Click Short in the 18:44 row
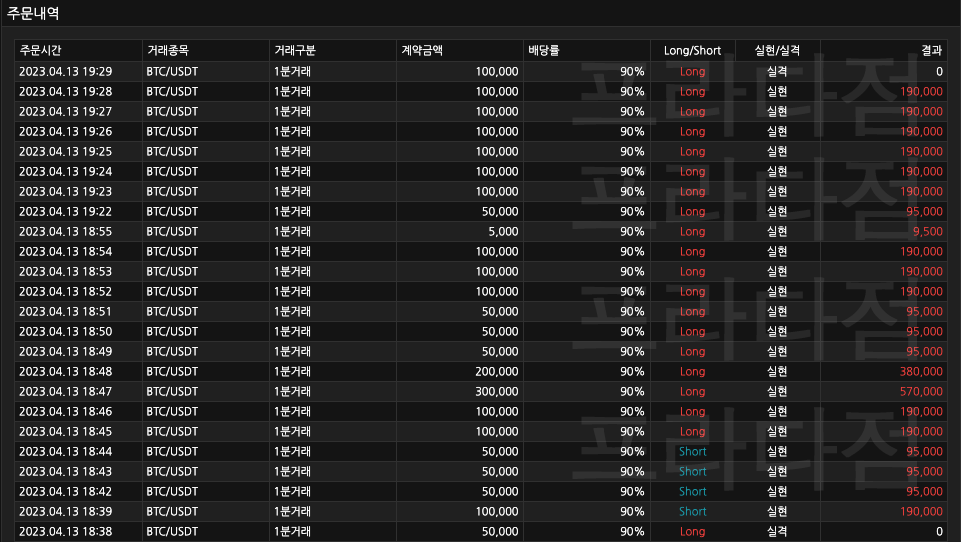This screenshot has height=542, width=961. pyautogui.click(x=693, y=451)
